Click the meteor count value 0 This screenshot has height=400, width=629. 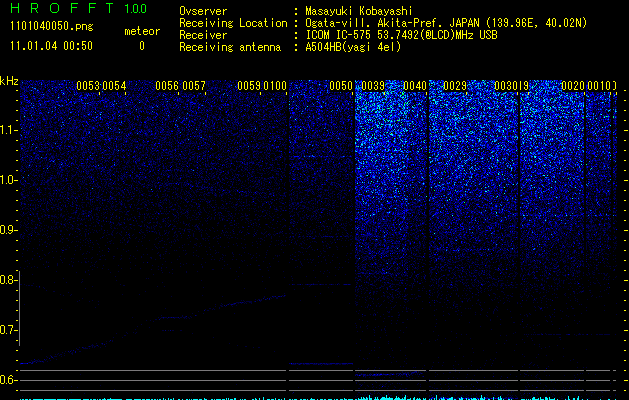click(x=142, y=46)
